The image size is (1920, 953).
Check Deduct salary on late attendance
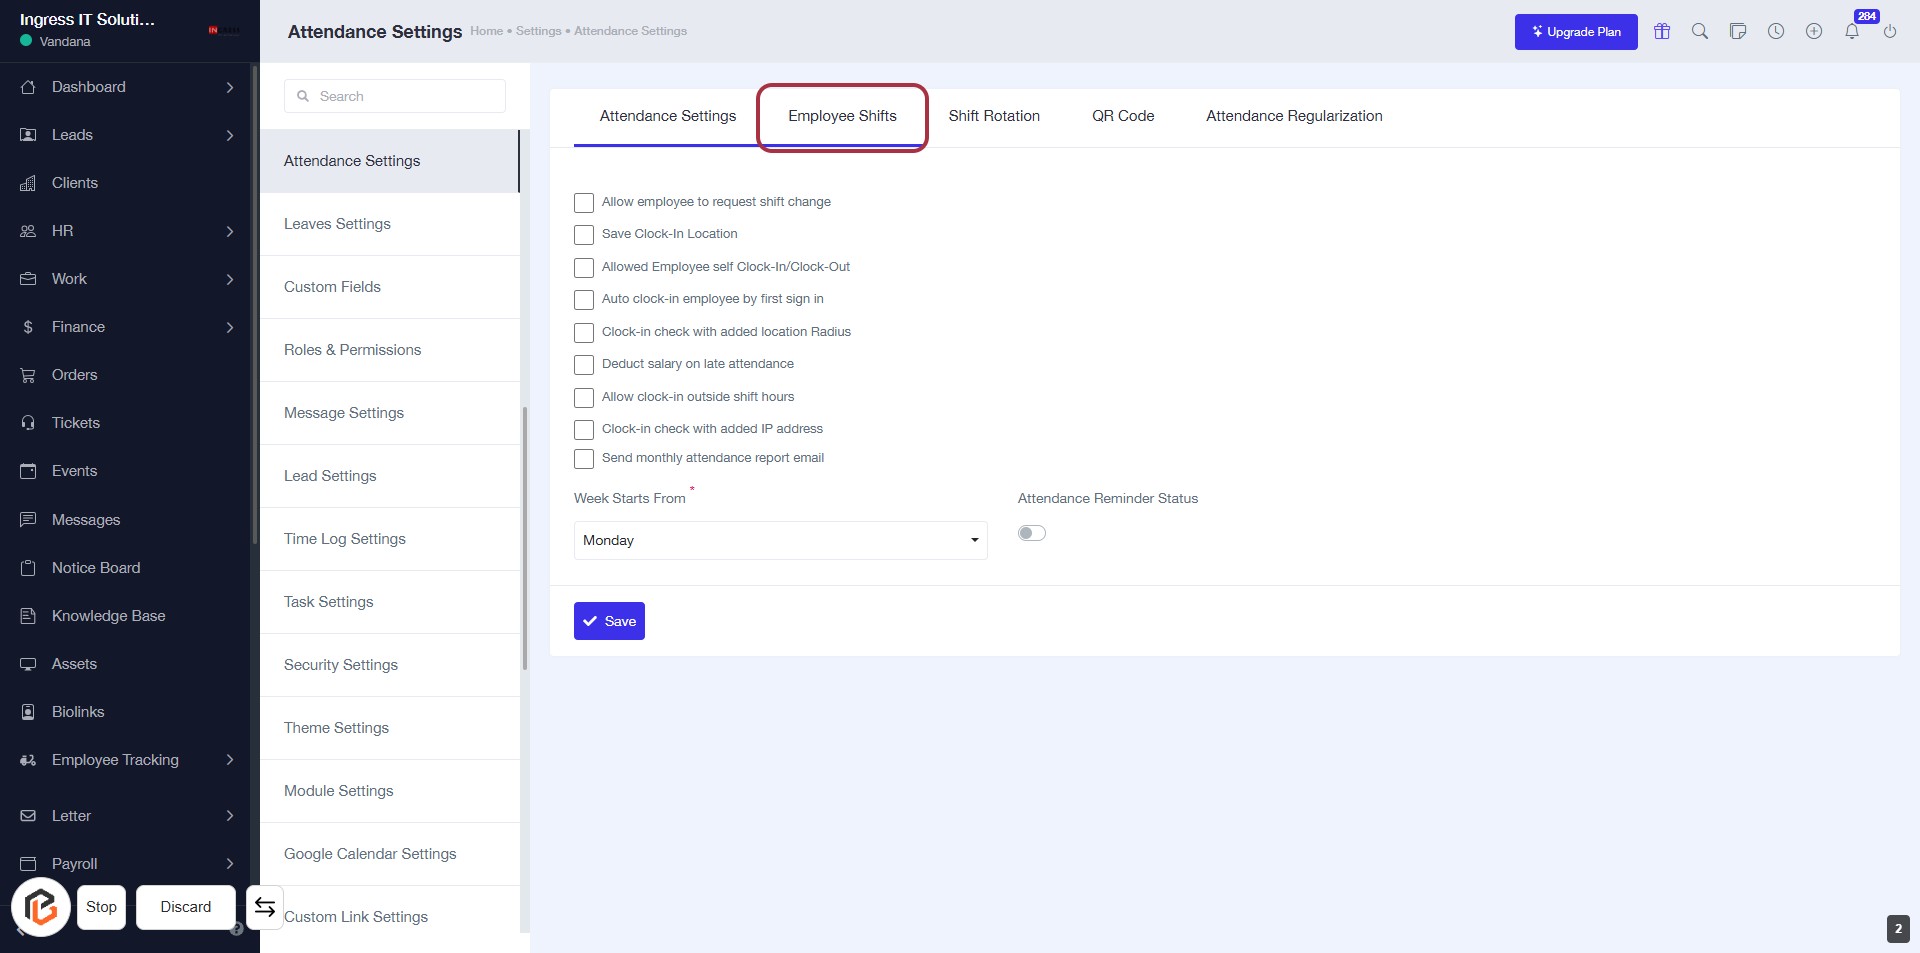pyautogui.click(x=584, y=365)
